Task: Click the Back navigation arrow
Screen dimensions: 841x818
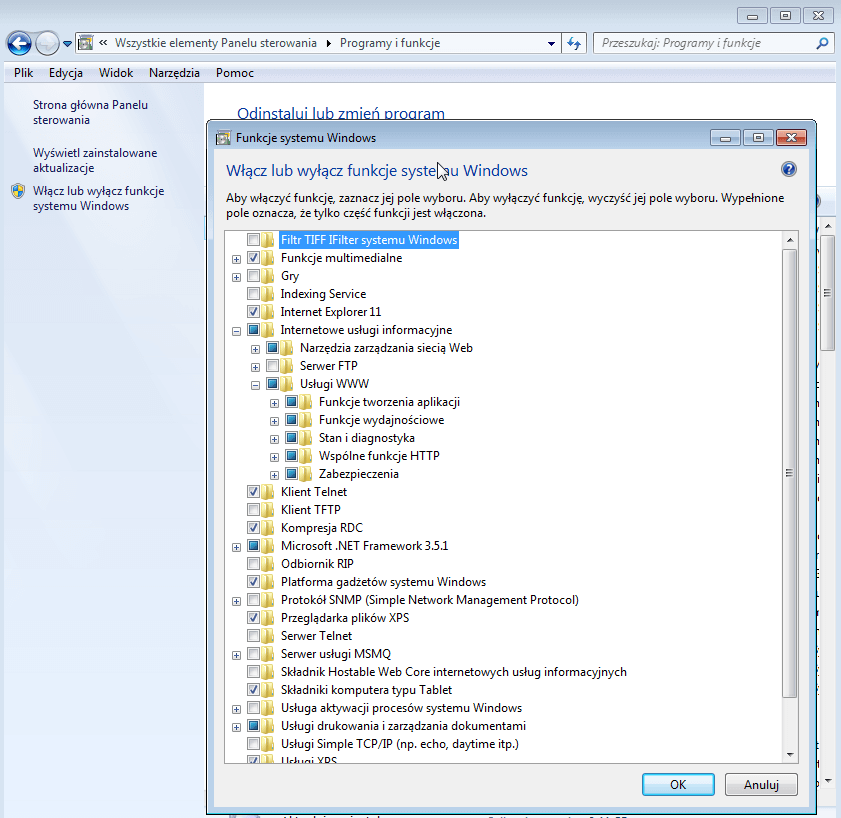Action: pos(19,43)
